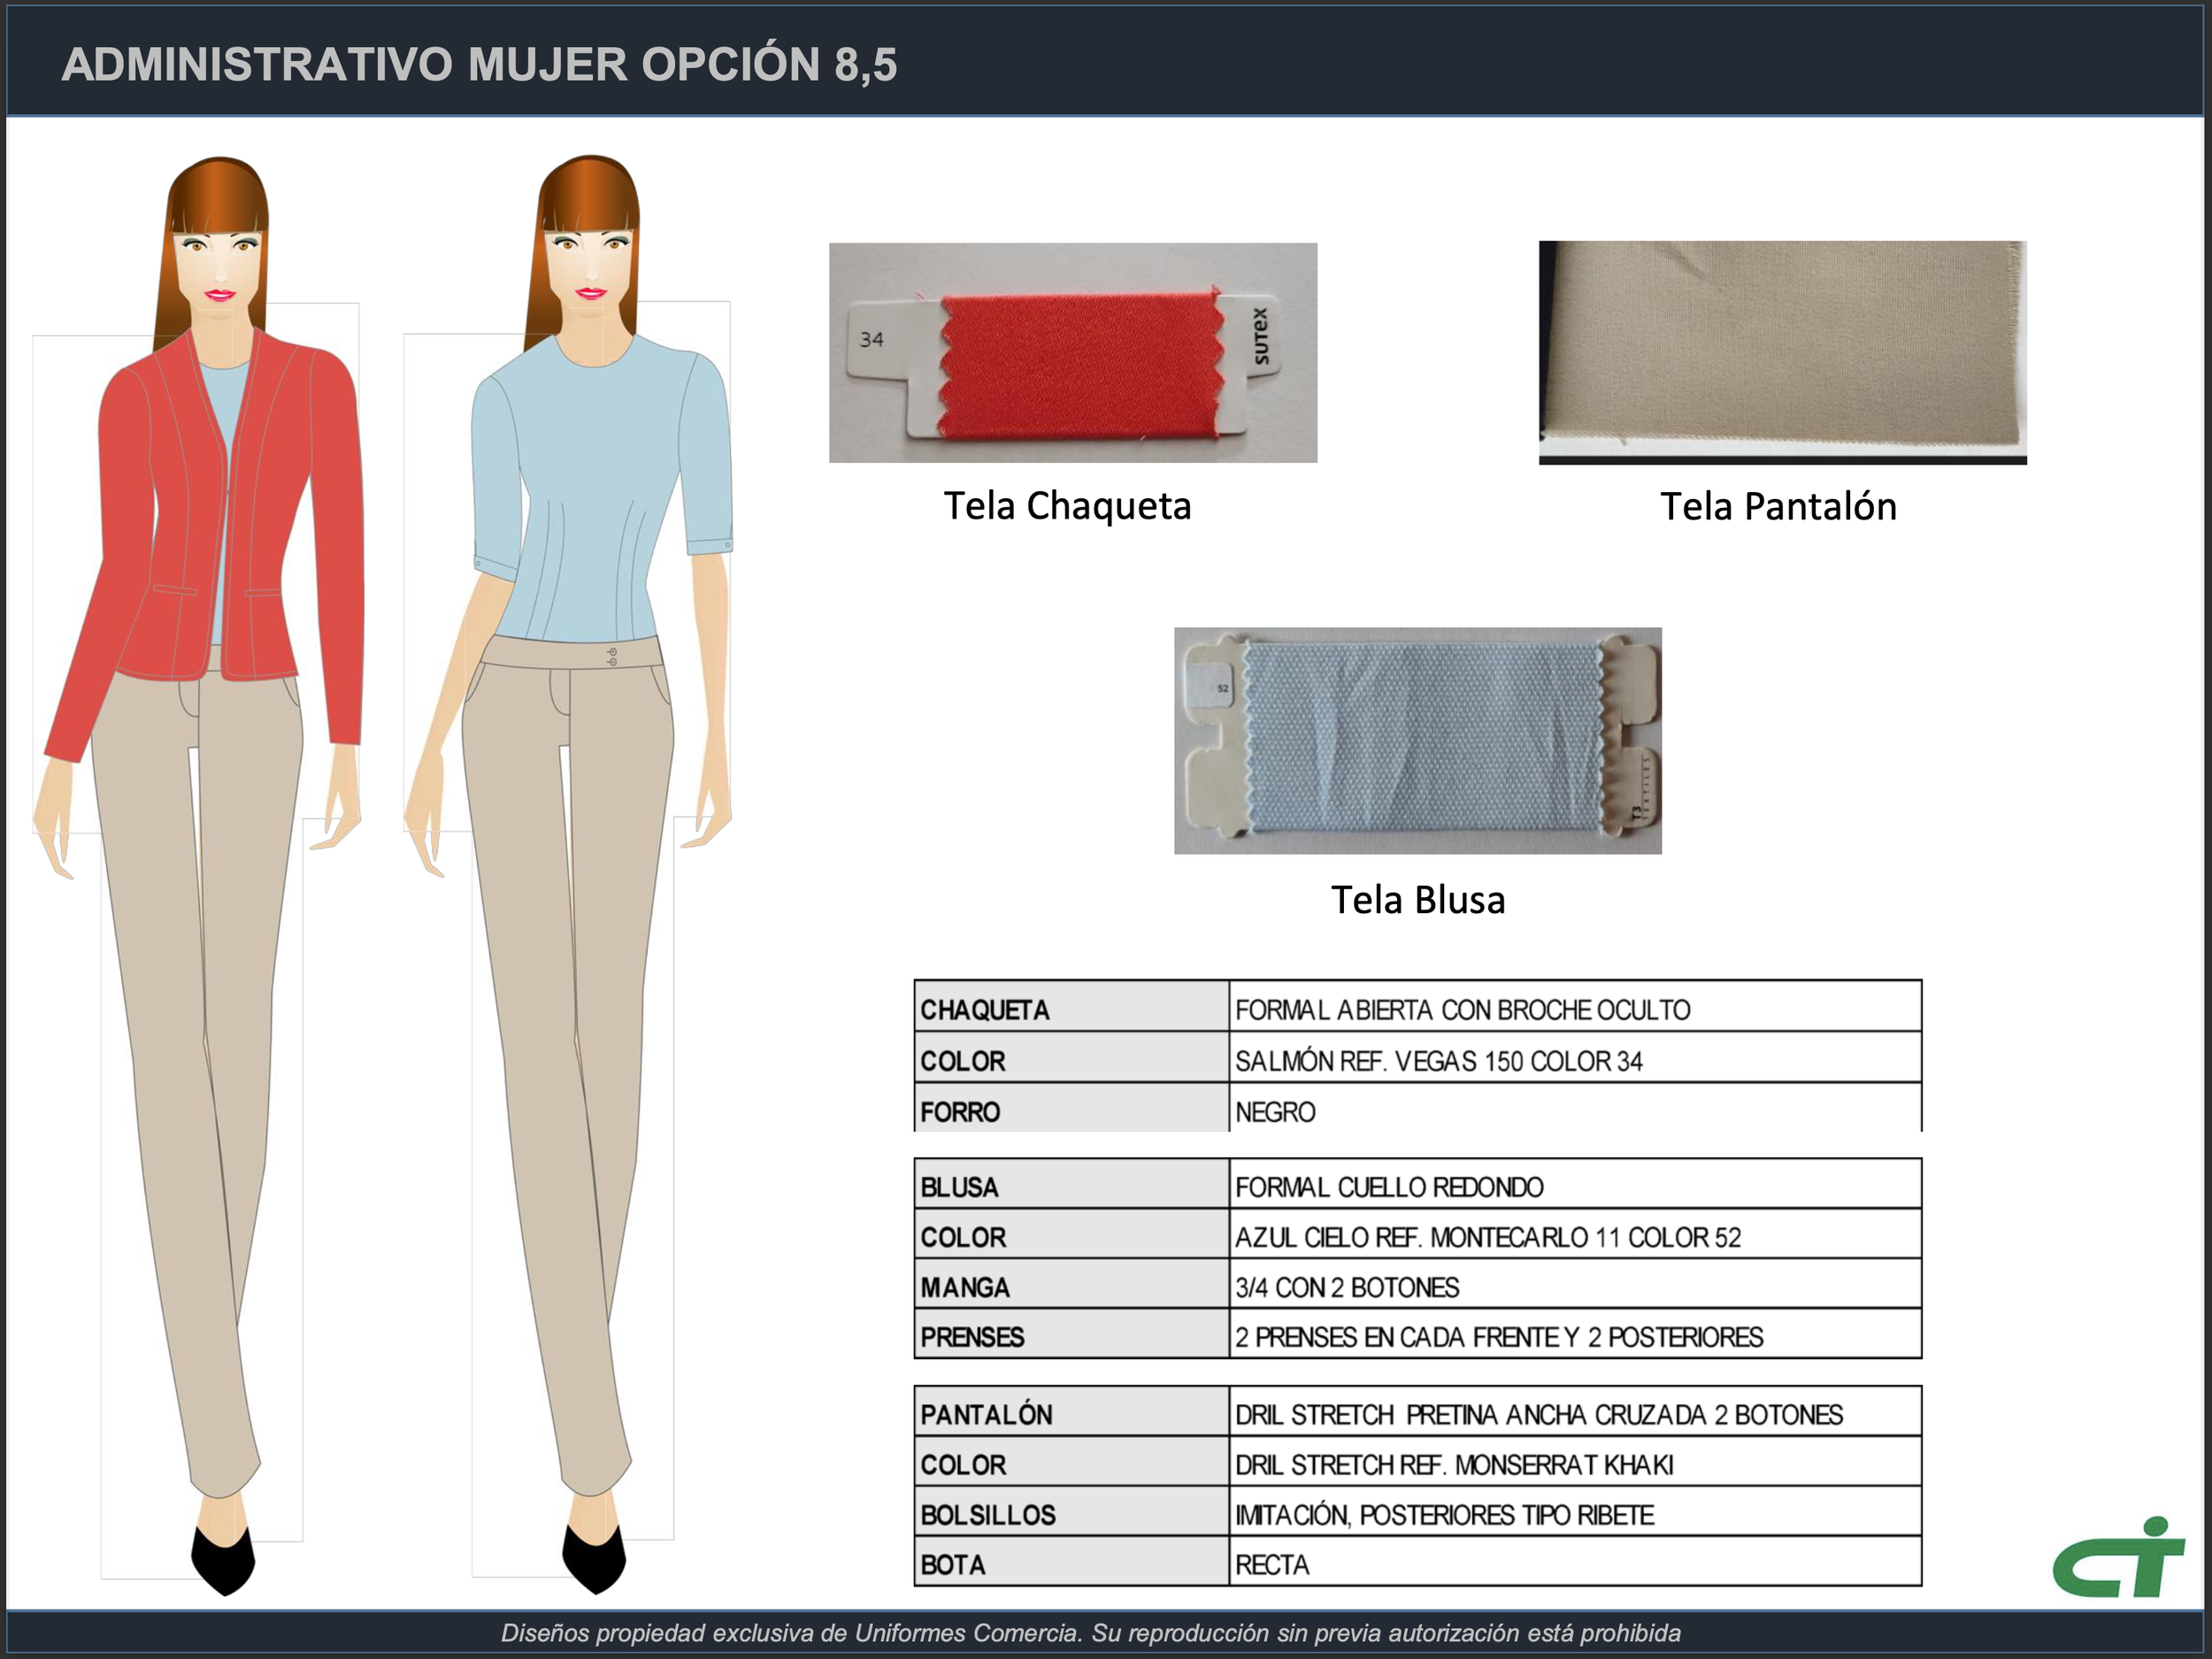Click the BOLSILLOS imitación description cell
2212x1659 pixels.
1574,1515
